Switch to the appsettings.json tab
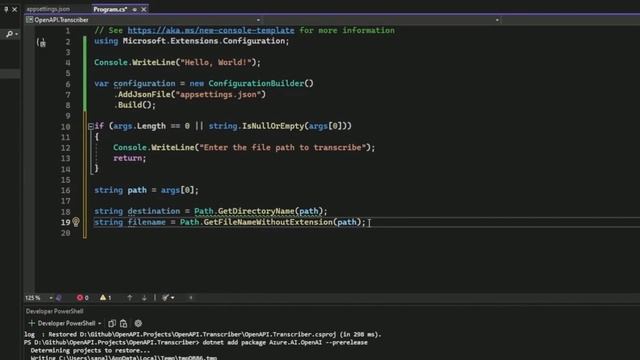Image resolution: width=640 pixels, height=360 pixels. tap(48, 9)
